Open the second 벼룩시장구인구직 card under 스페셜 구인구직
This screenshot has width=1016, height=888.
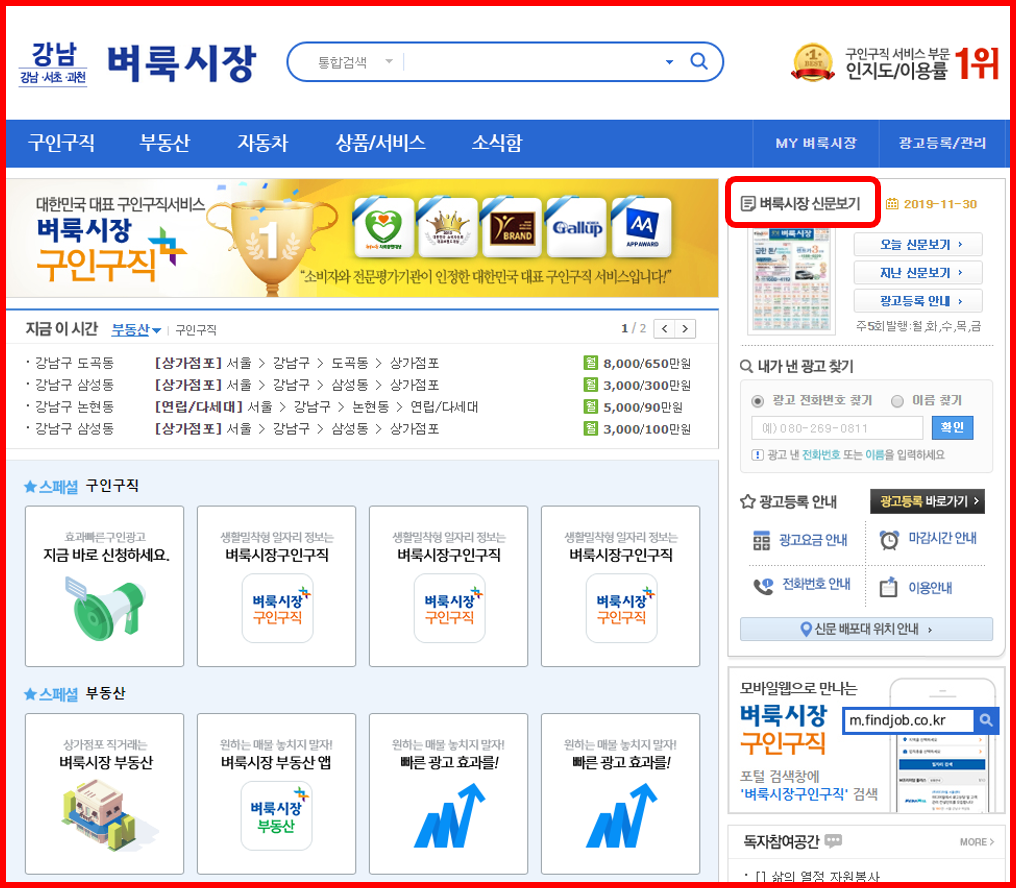[448, 587]
